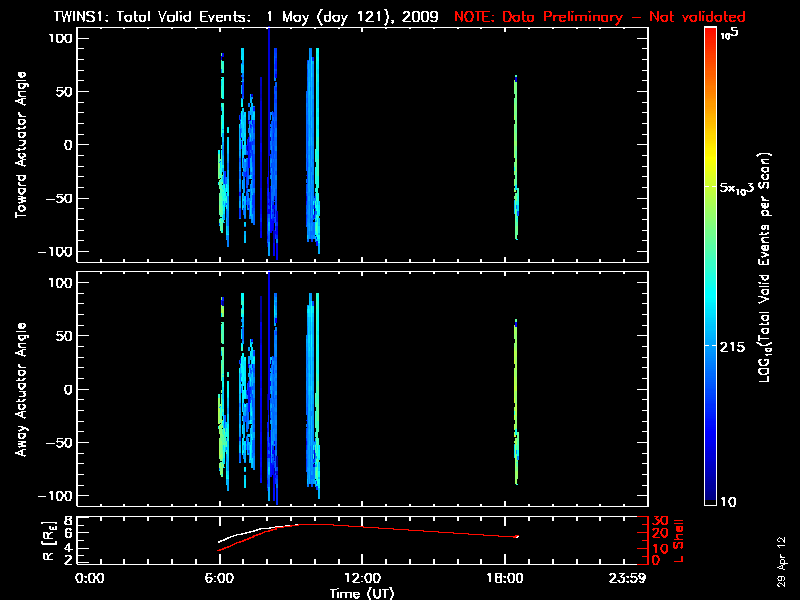Screen dimensions: 800x600
Task: Select the isolated 18:00 data strip in Toward panel
Action: (x=516, y=160)
